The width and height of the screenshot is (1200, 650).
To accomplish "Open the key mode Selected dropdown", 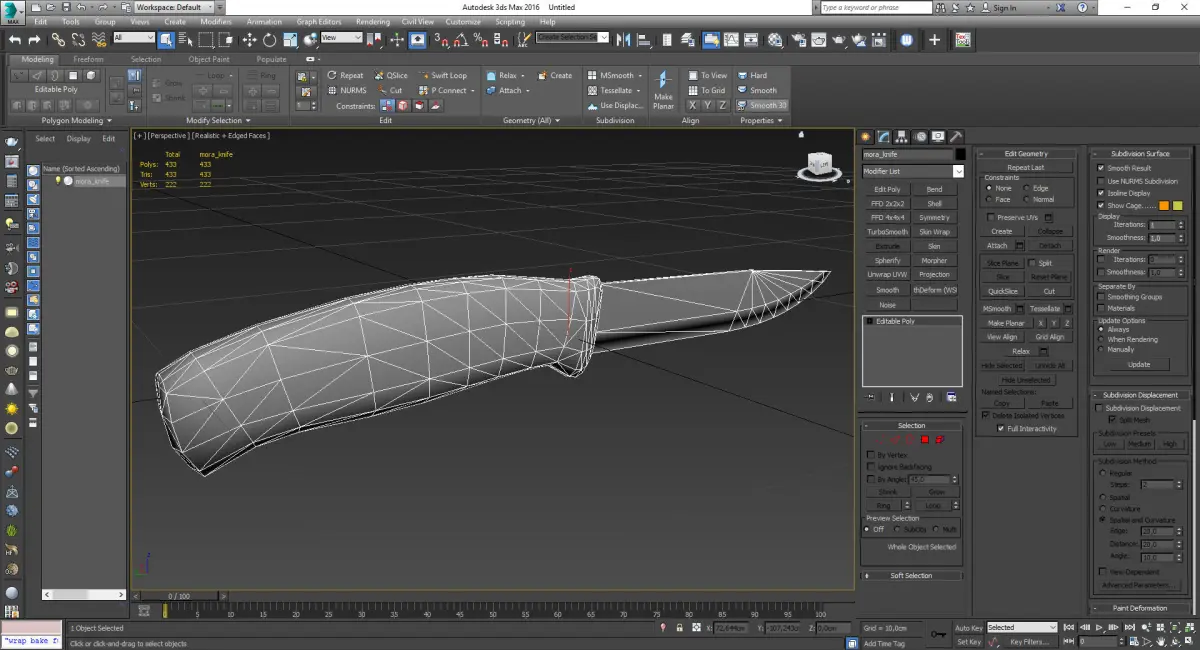I will 1022,628.
